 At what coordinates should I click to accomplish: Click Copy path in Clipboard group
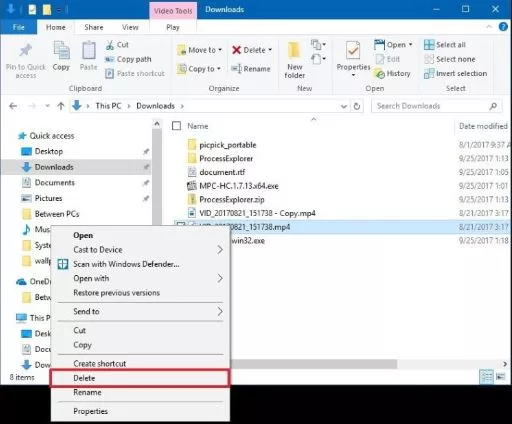coord(128,59)
